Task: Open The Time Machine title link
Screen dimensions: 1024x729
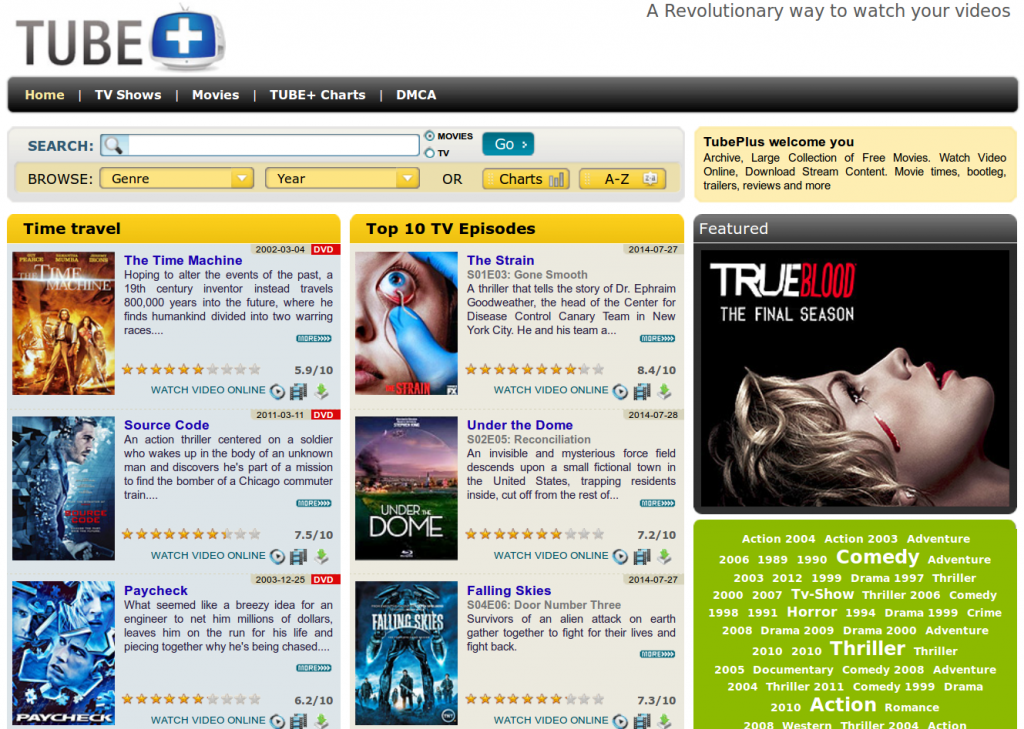Action: [x=183, y=260]
